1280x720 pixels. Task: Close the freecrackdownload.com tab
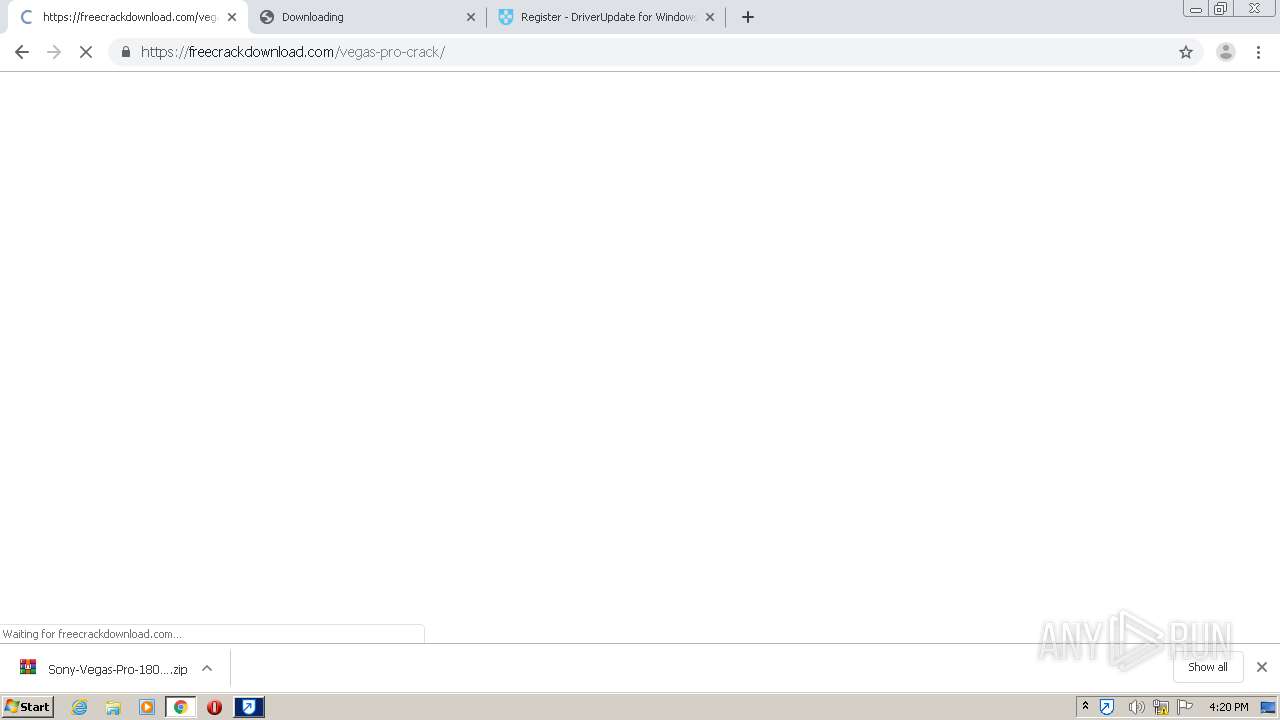[232, 17]
